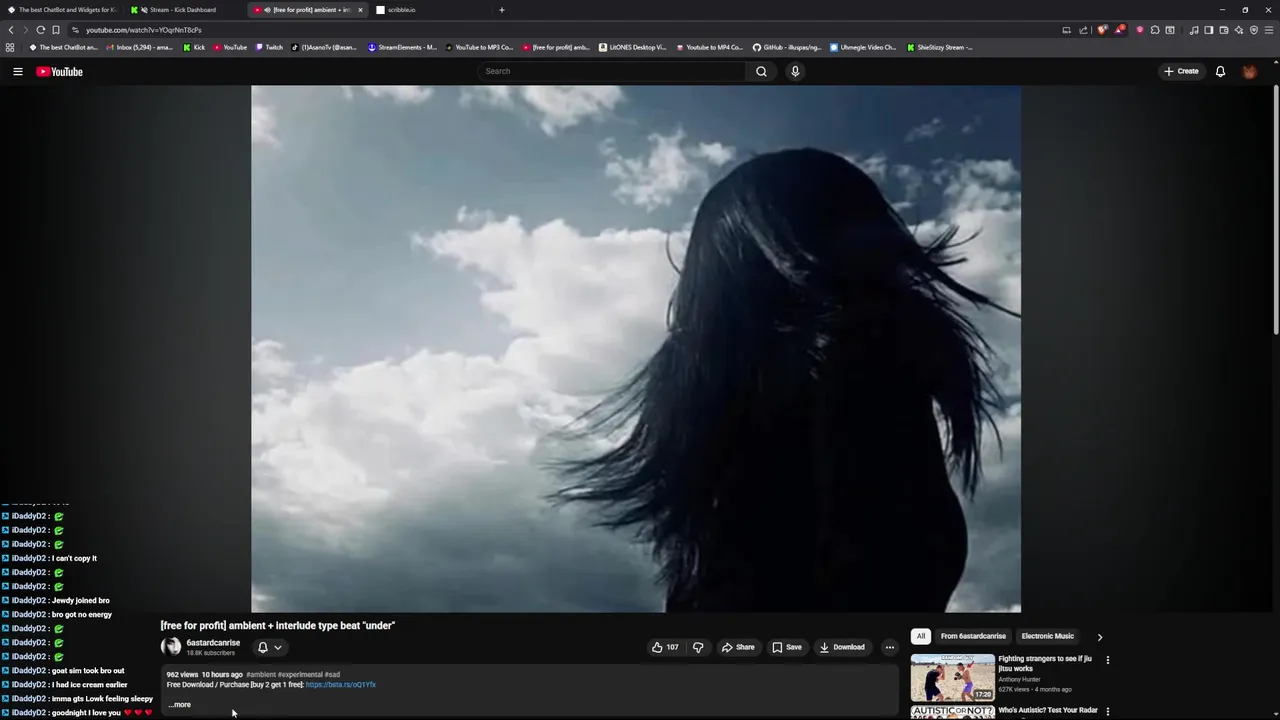1280x720 pixels.
Task: Open browser main menu hamburger icon
Action: [x=1269, y=30]
